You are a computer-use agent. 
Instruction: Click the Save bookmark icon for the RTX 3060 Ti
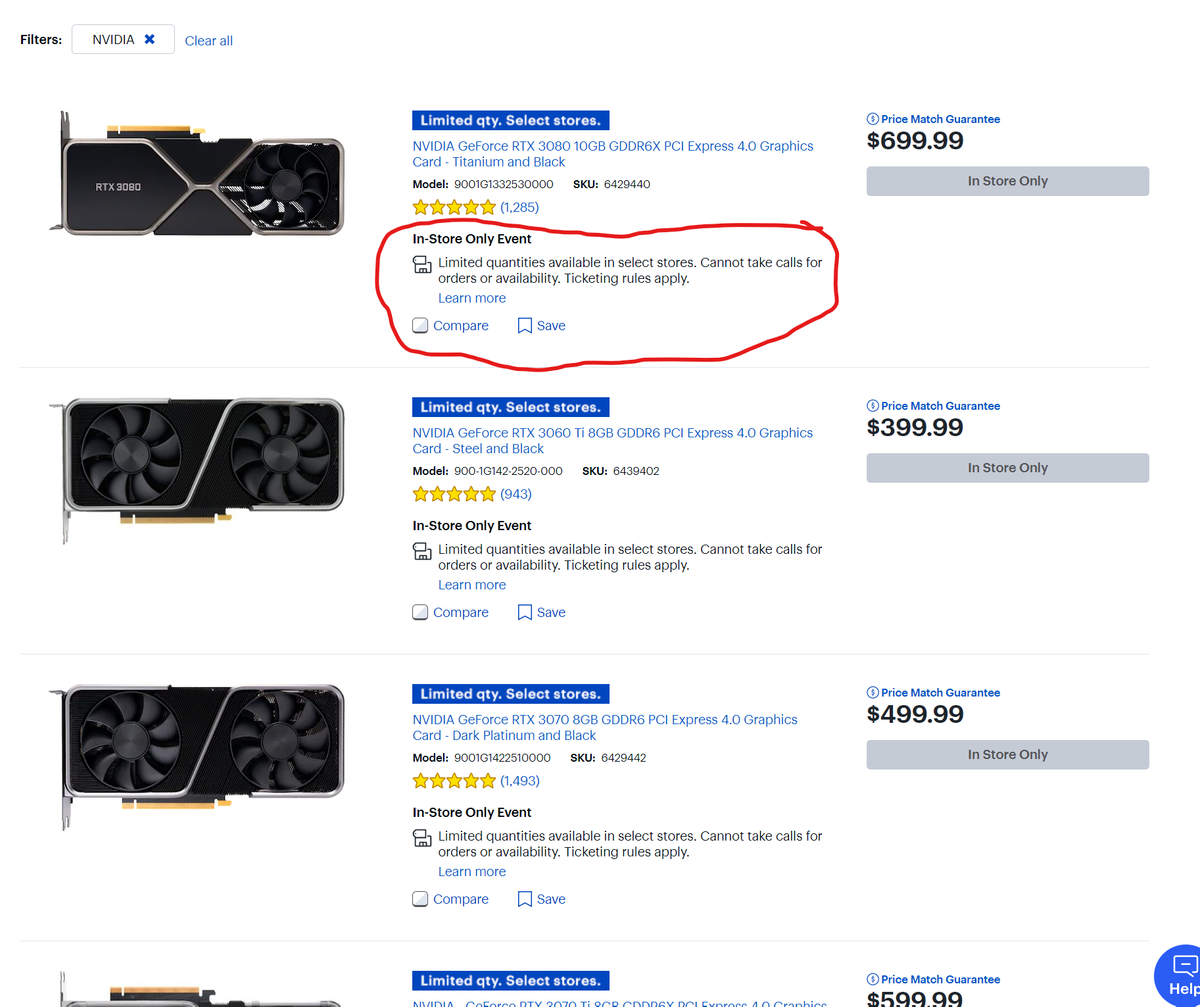point(525,611)
